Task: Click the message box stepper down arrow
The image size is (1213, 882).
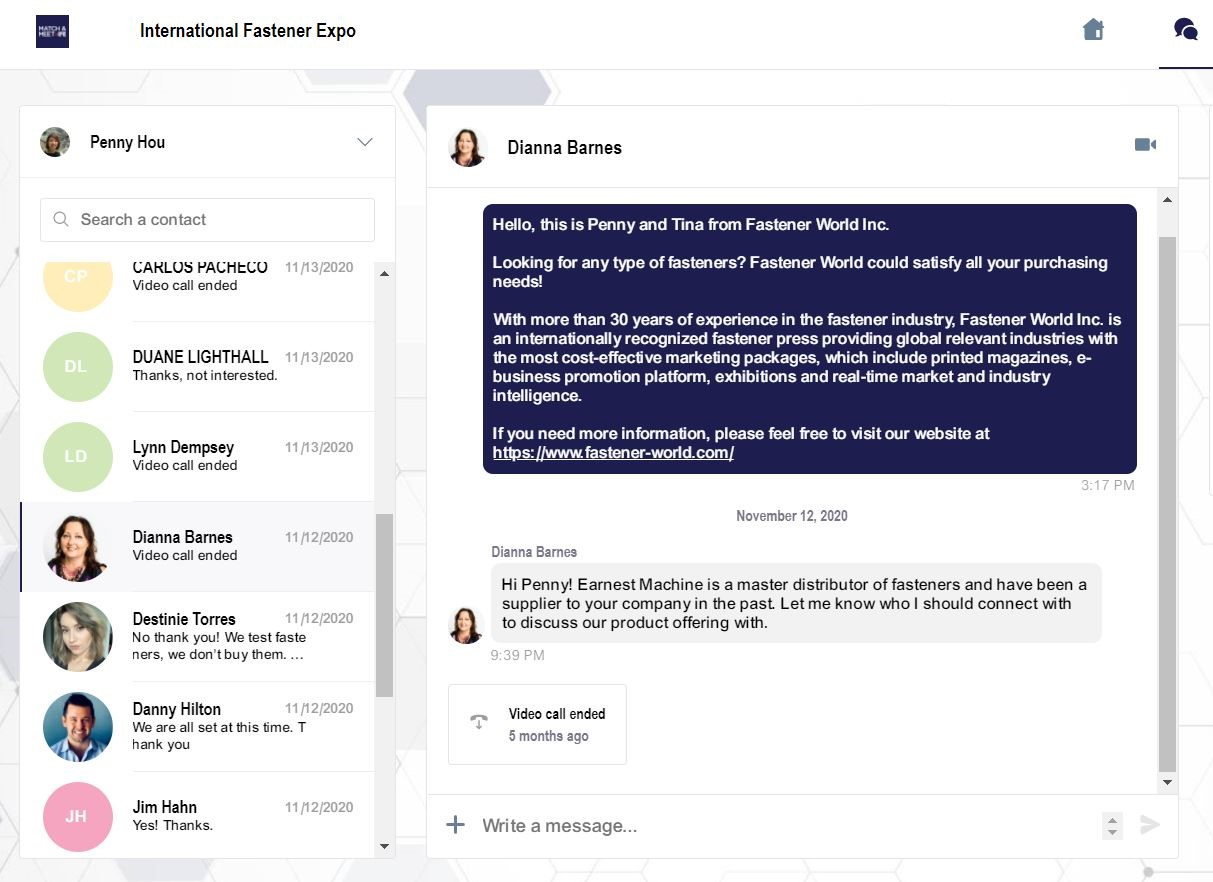Action: coord(1112,832)
